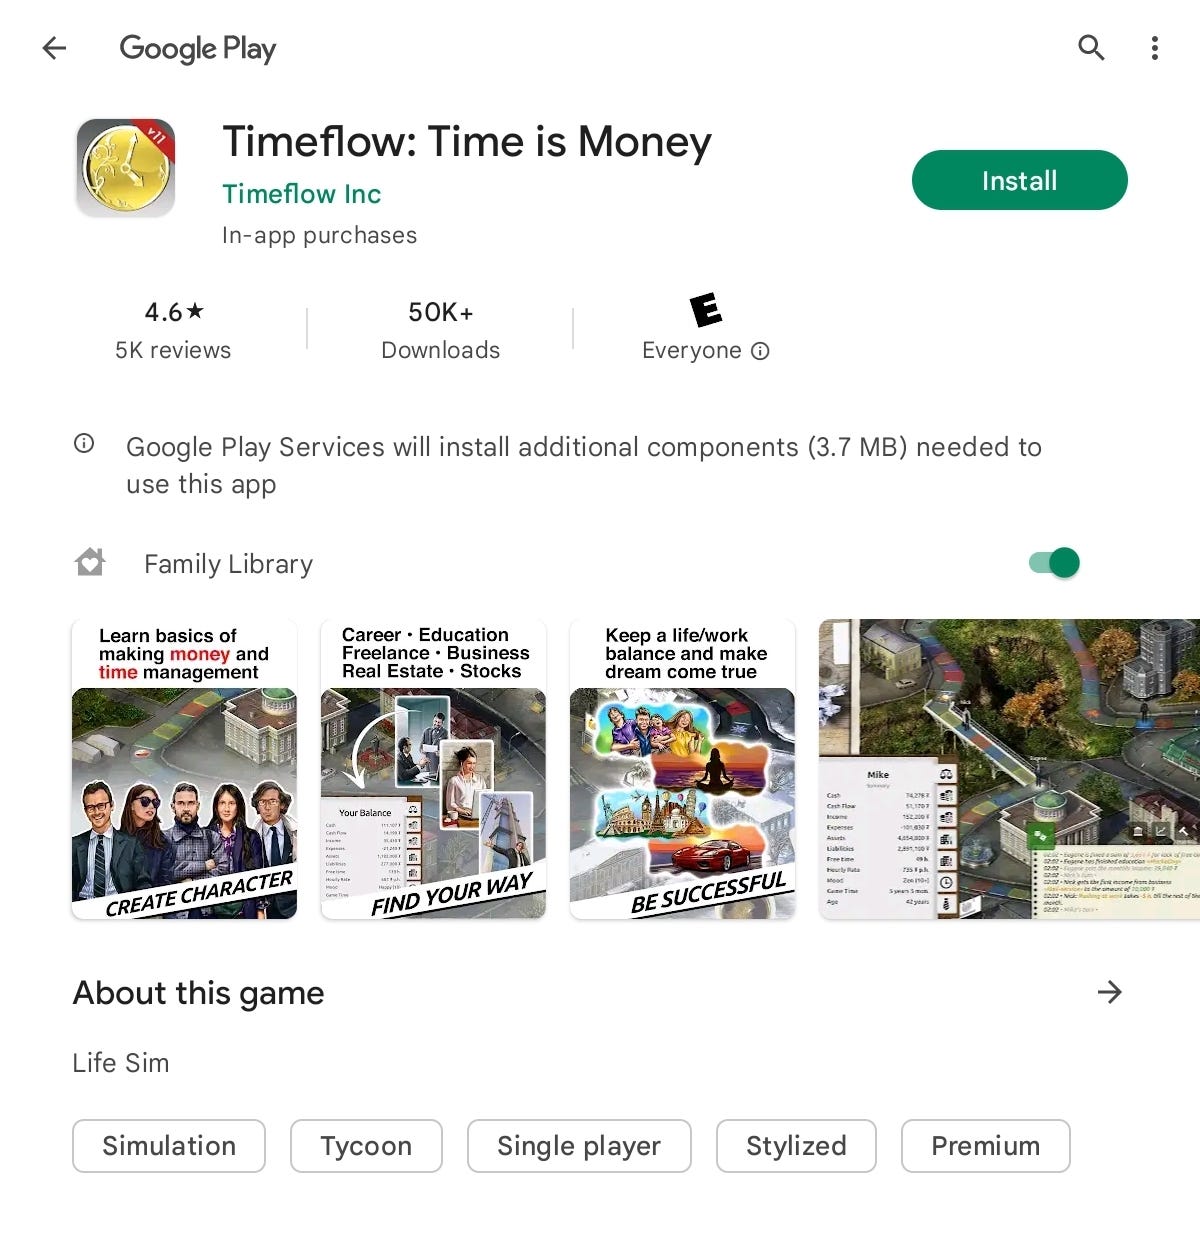This screenshot has width=1200, height=1242.
Task: Tap the Family Library house icon
Action: 90,563
